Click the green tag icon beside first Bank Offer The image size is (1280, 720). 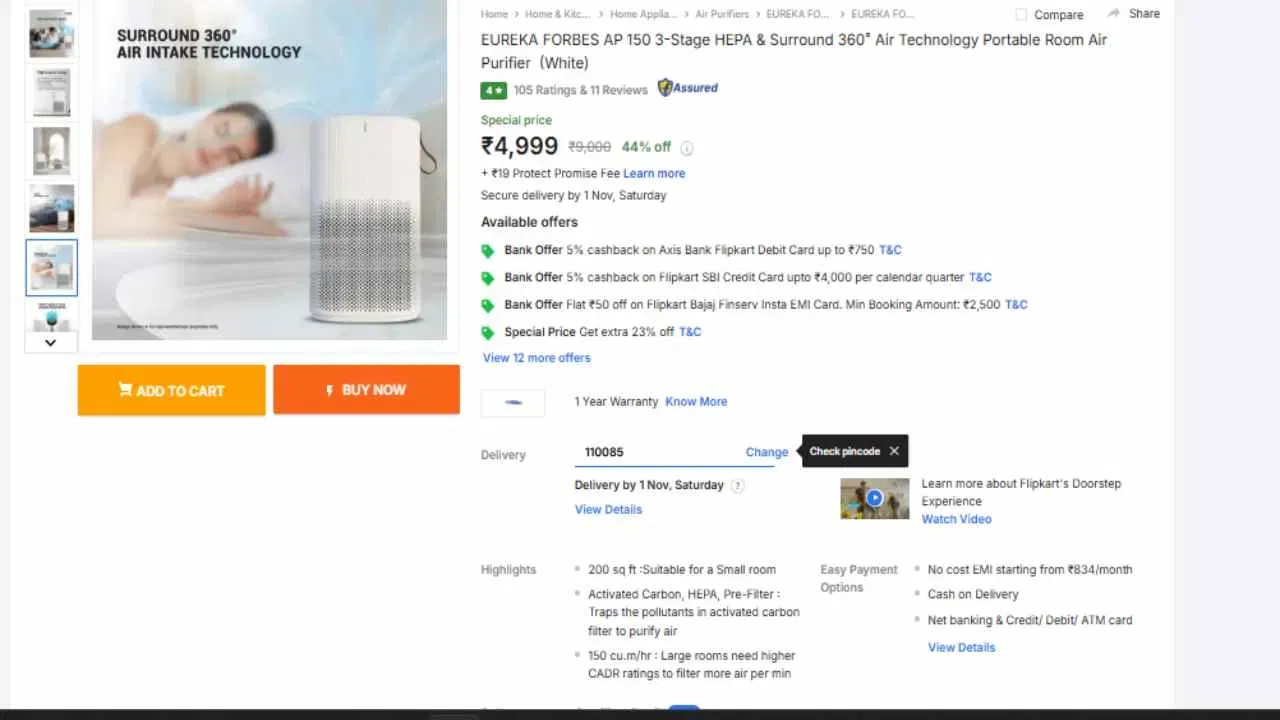click(x=488, y=249)
